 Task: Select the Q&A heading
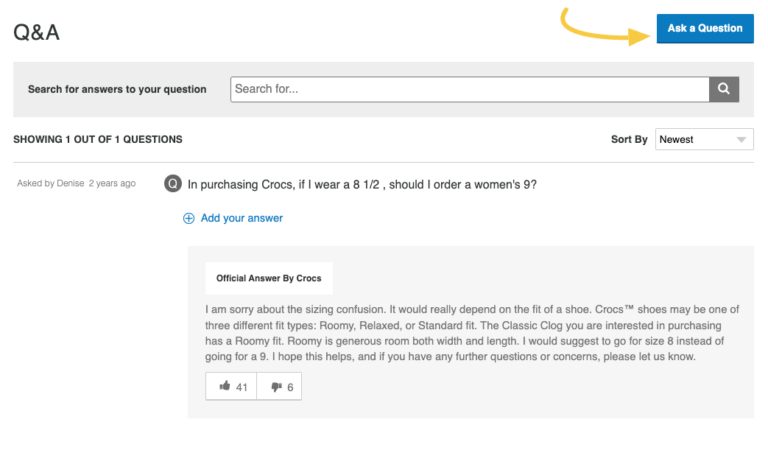[x=37, y=32]
